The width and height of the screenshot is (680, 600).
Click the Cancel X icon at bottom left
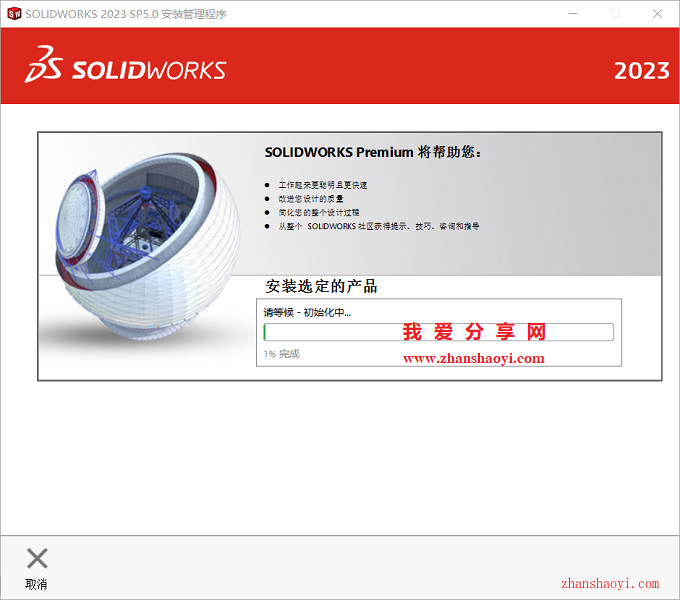[x=37, y=558]
